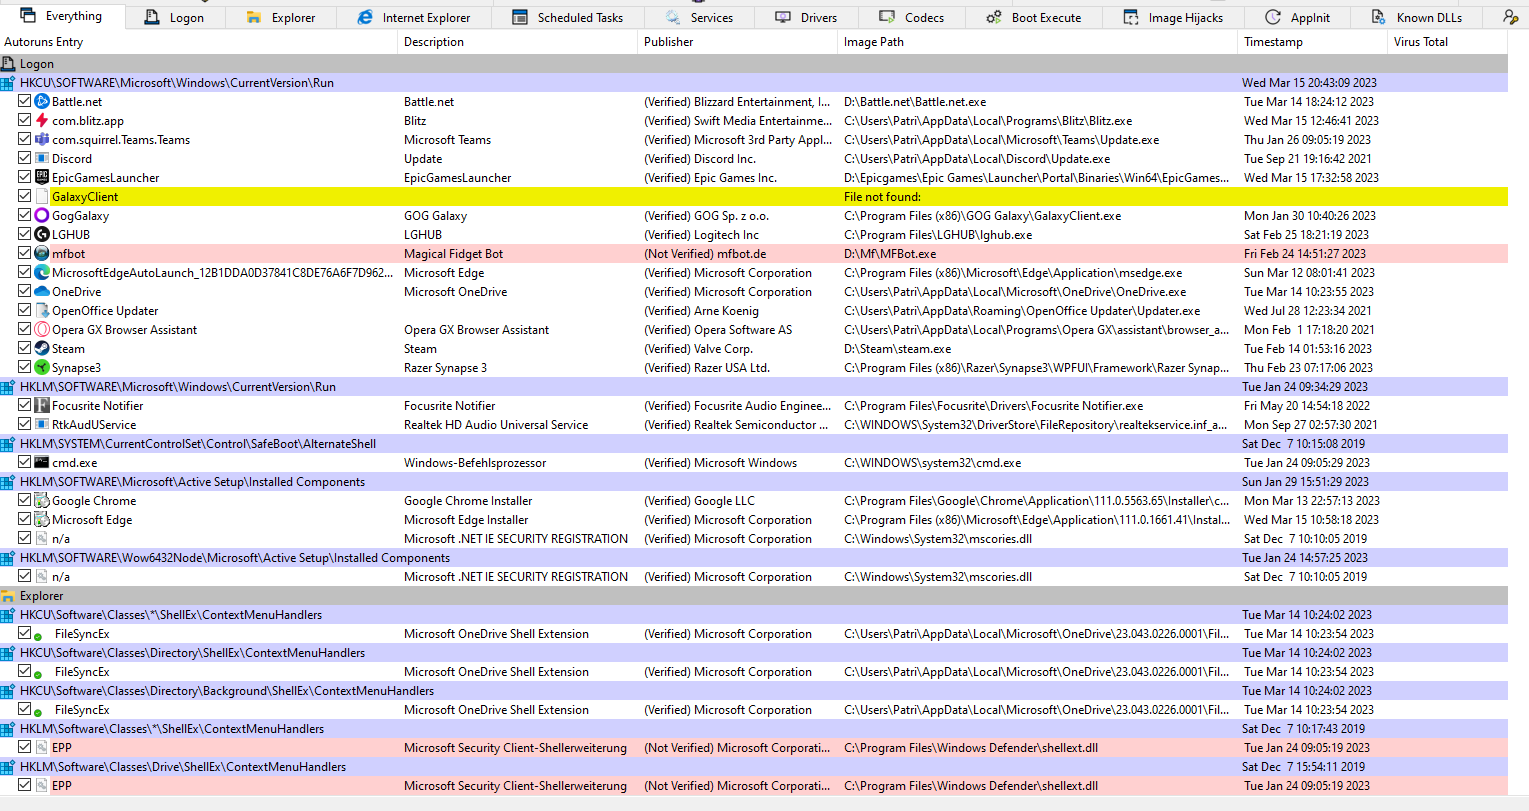The width and height of the screenshot is (1529, 811).
Task: Select HKCU CurrentVersion\Run registry key row
Action: coord(754,82)
